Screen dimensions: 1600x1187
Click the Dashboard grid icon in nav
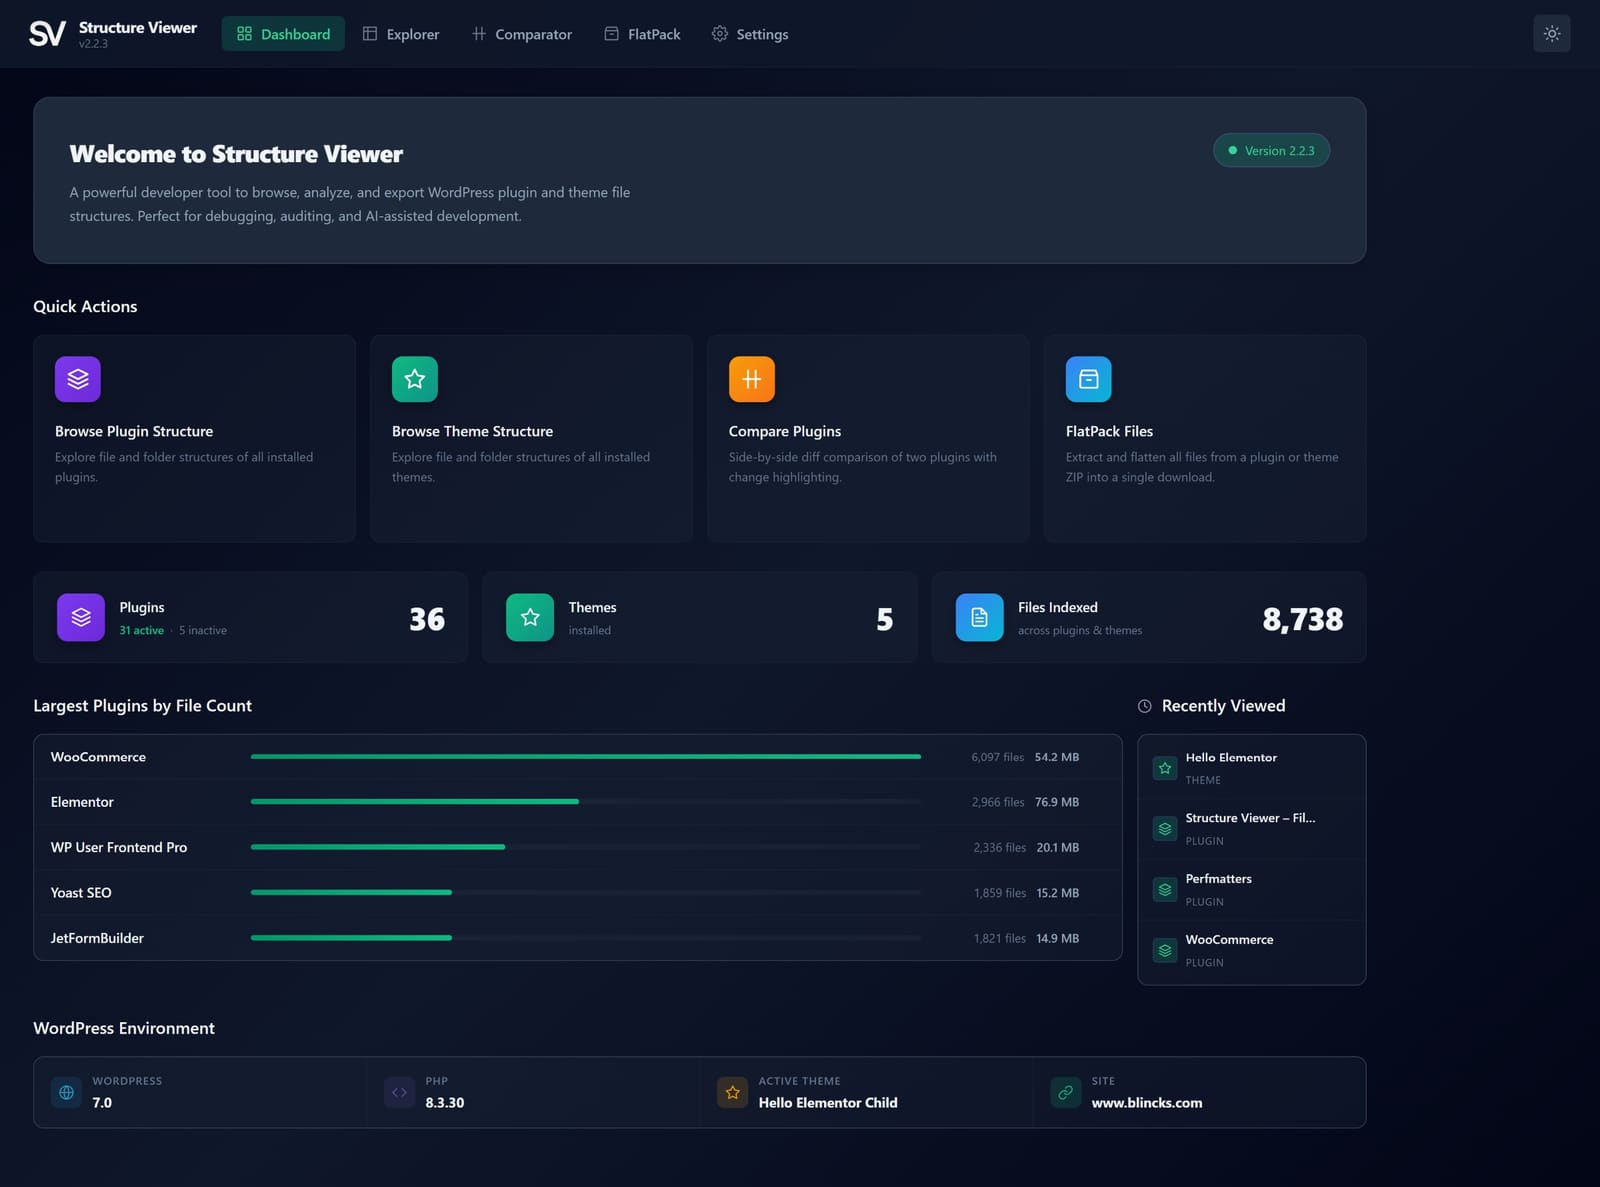click(x=244, y=34)
